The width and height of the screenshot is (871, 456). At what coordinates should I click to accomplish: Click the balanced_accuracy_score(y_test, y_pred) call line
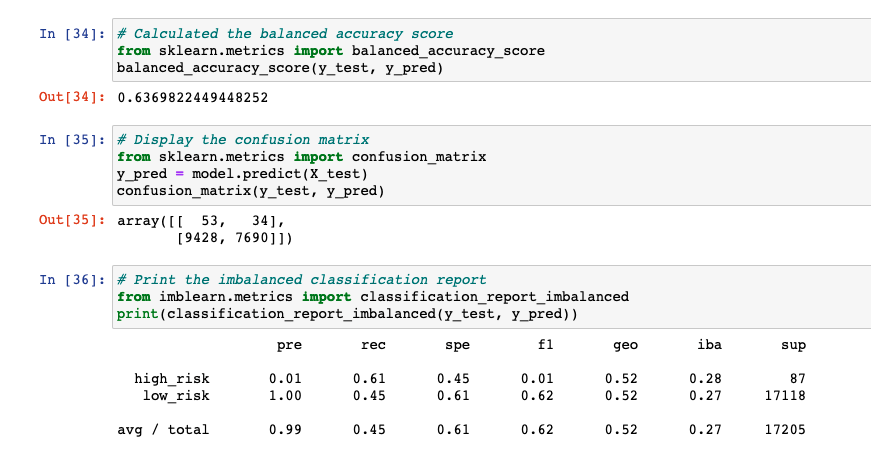tap(280, 68)
